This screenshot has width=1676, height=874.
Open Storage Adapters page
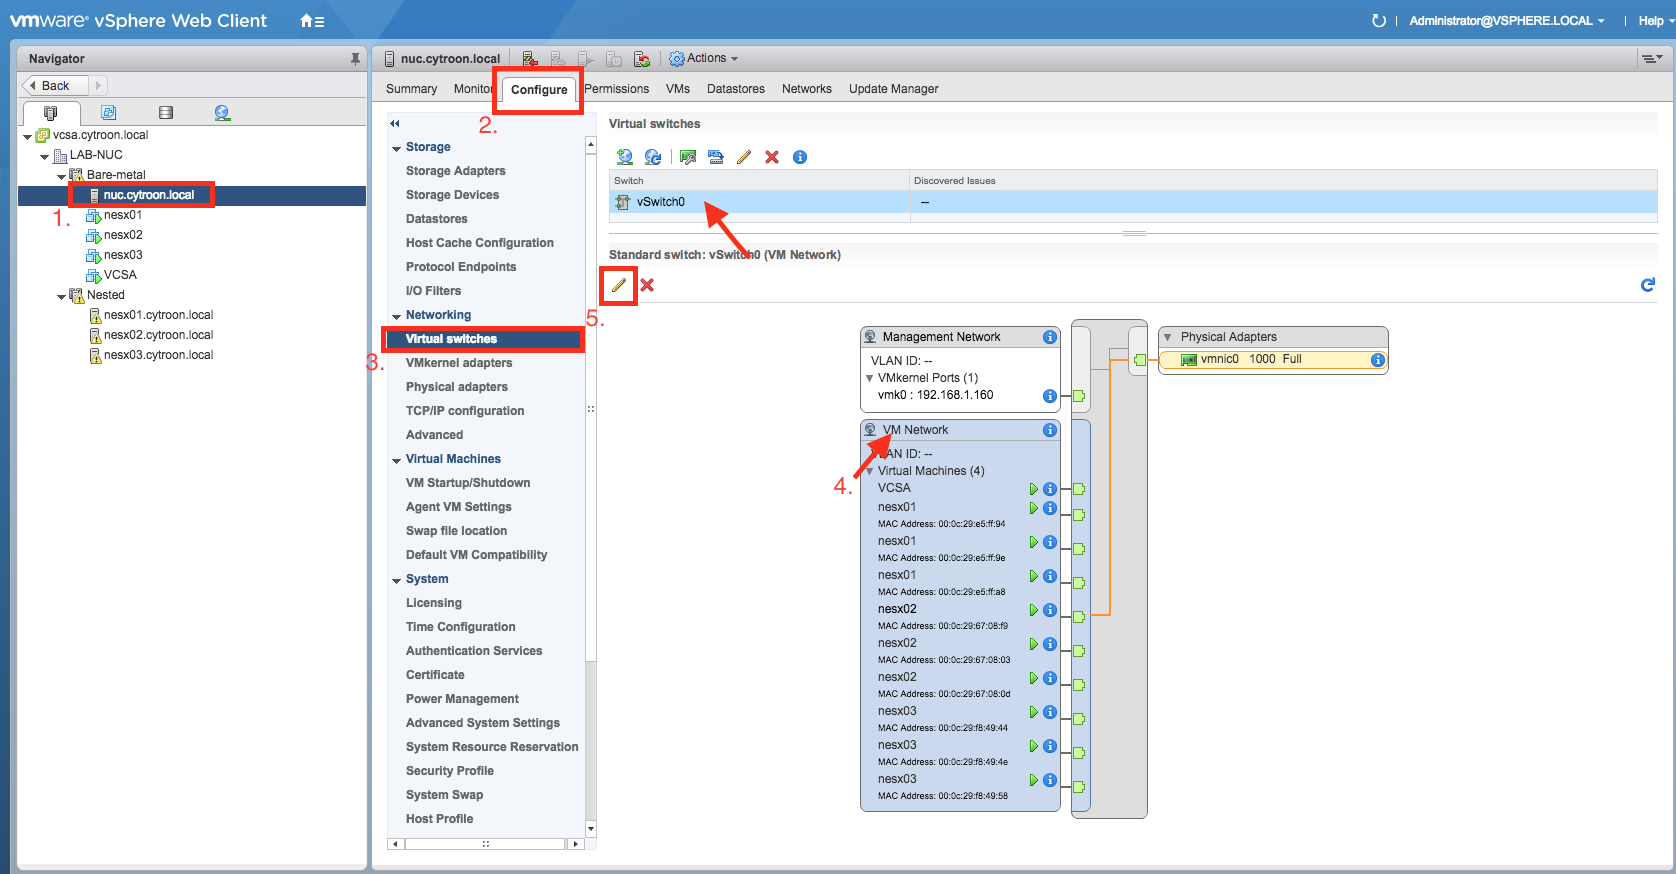pyautogui.click(x=456, y=171)
